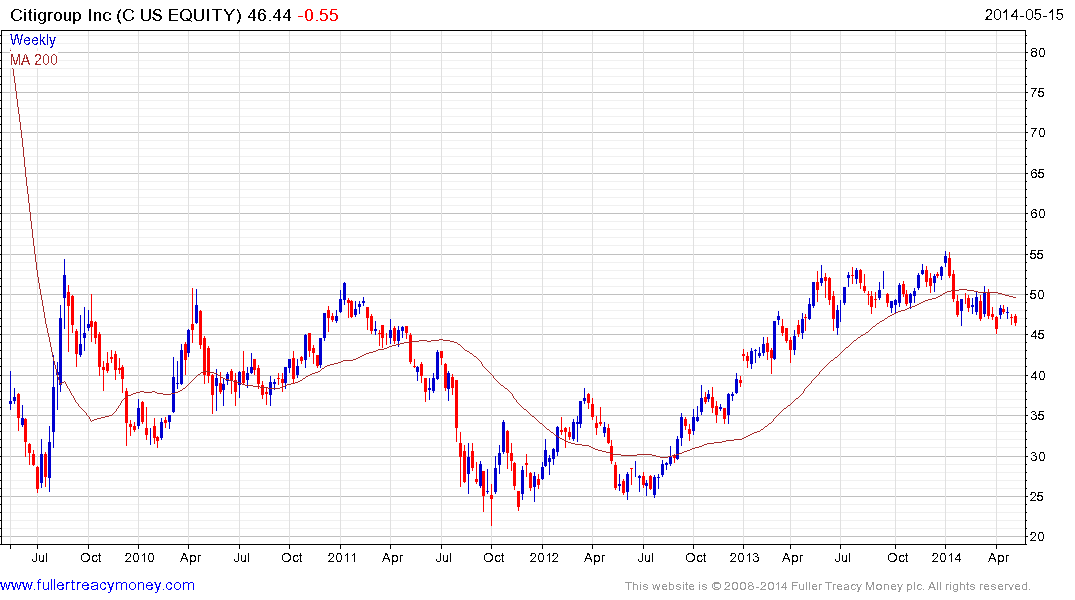Click the 25 price axis label
Screen dimensions: 1075x600
coord(1037,496)
